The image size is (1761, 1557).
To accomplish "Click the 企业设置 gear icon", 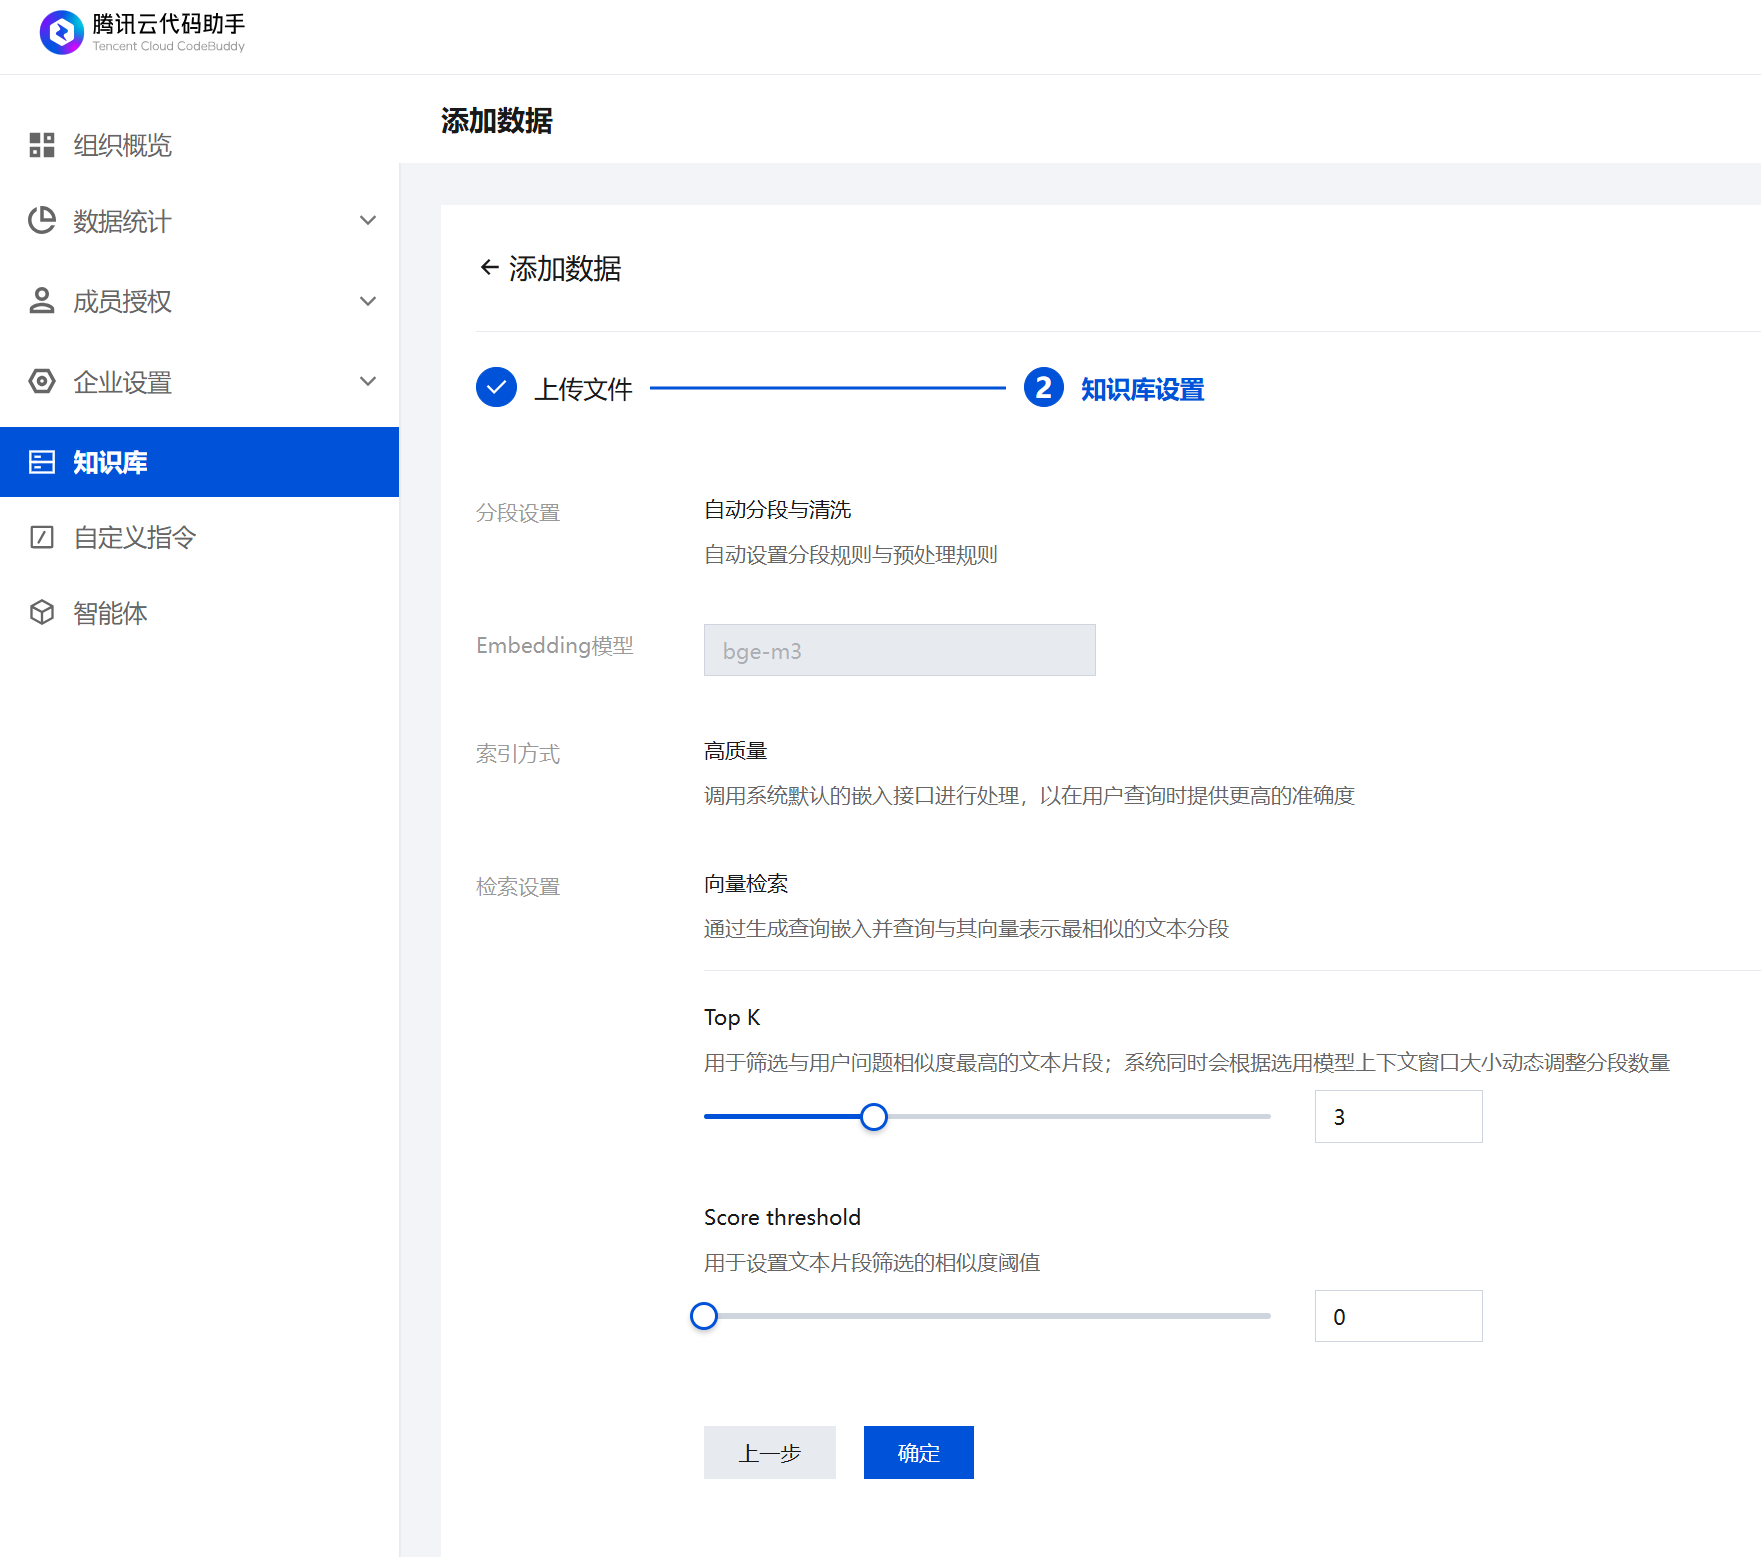I will click(x=42, y=382).
